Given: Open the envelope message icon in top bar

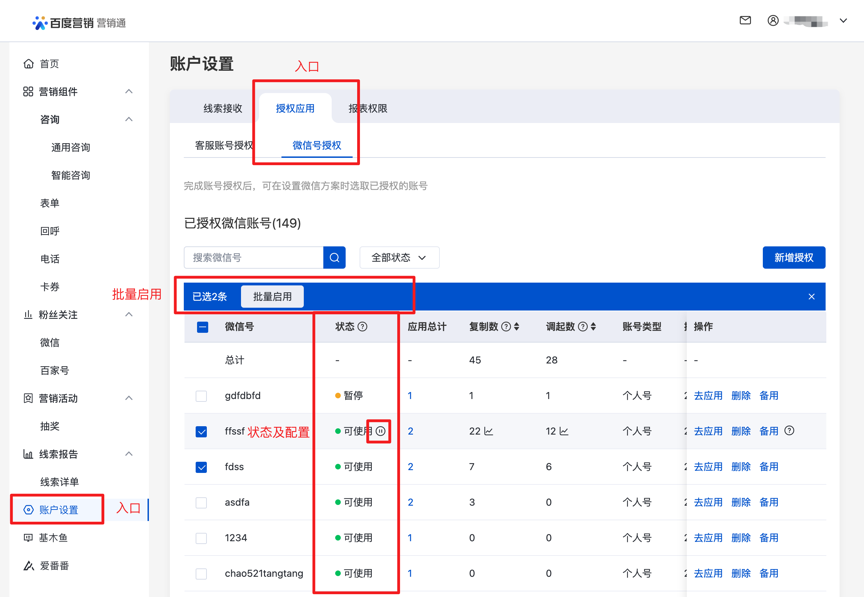Looking at the screenshot, I should click(x=744, y=20).
